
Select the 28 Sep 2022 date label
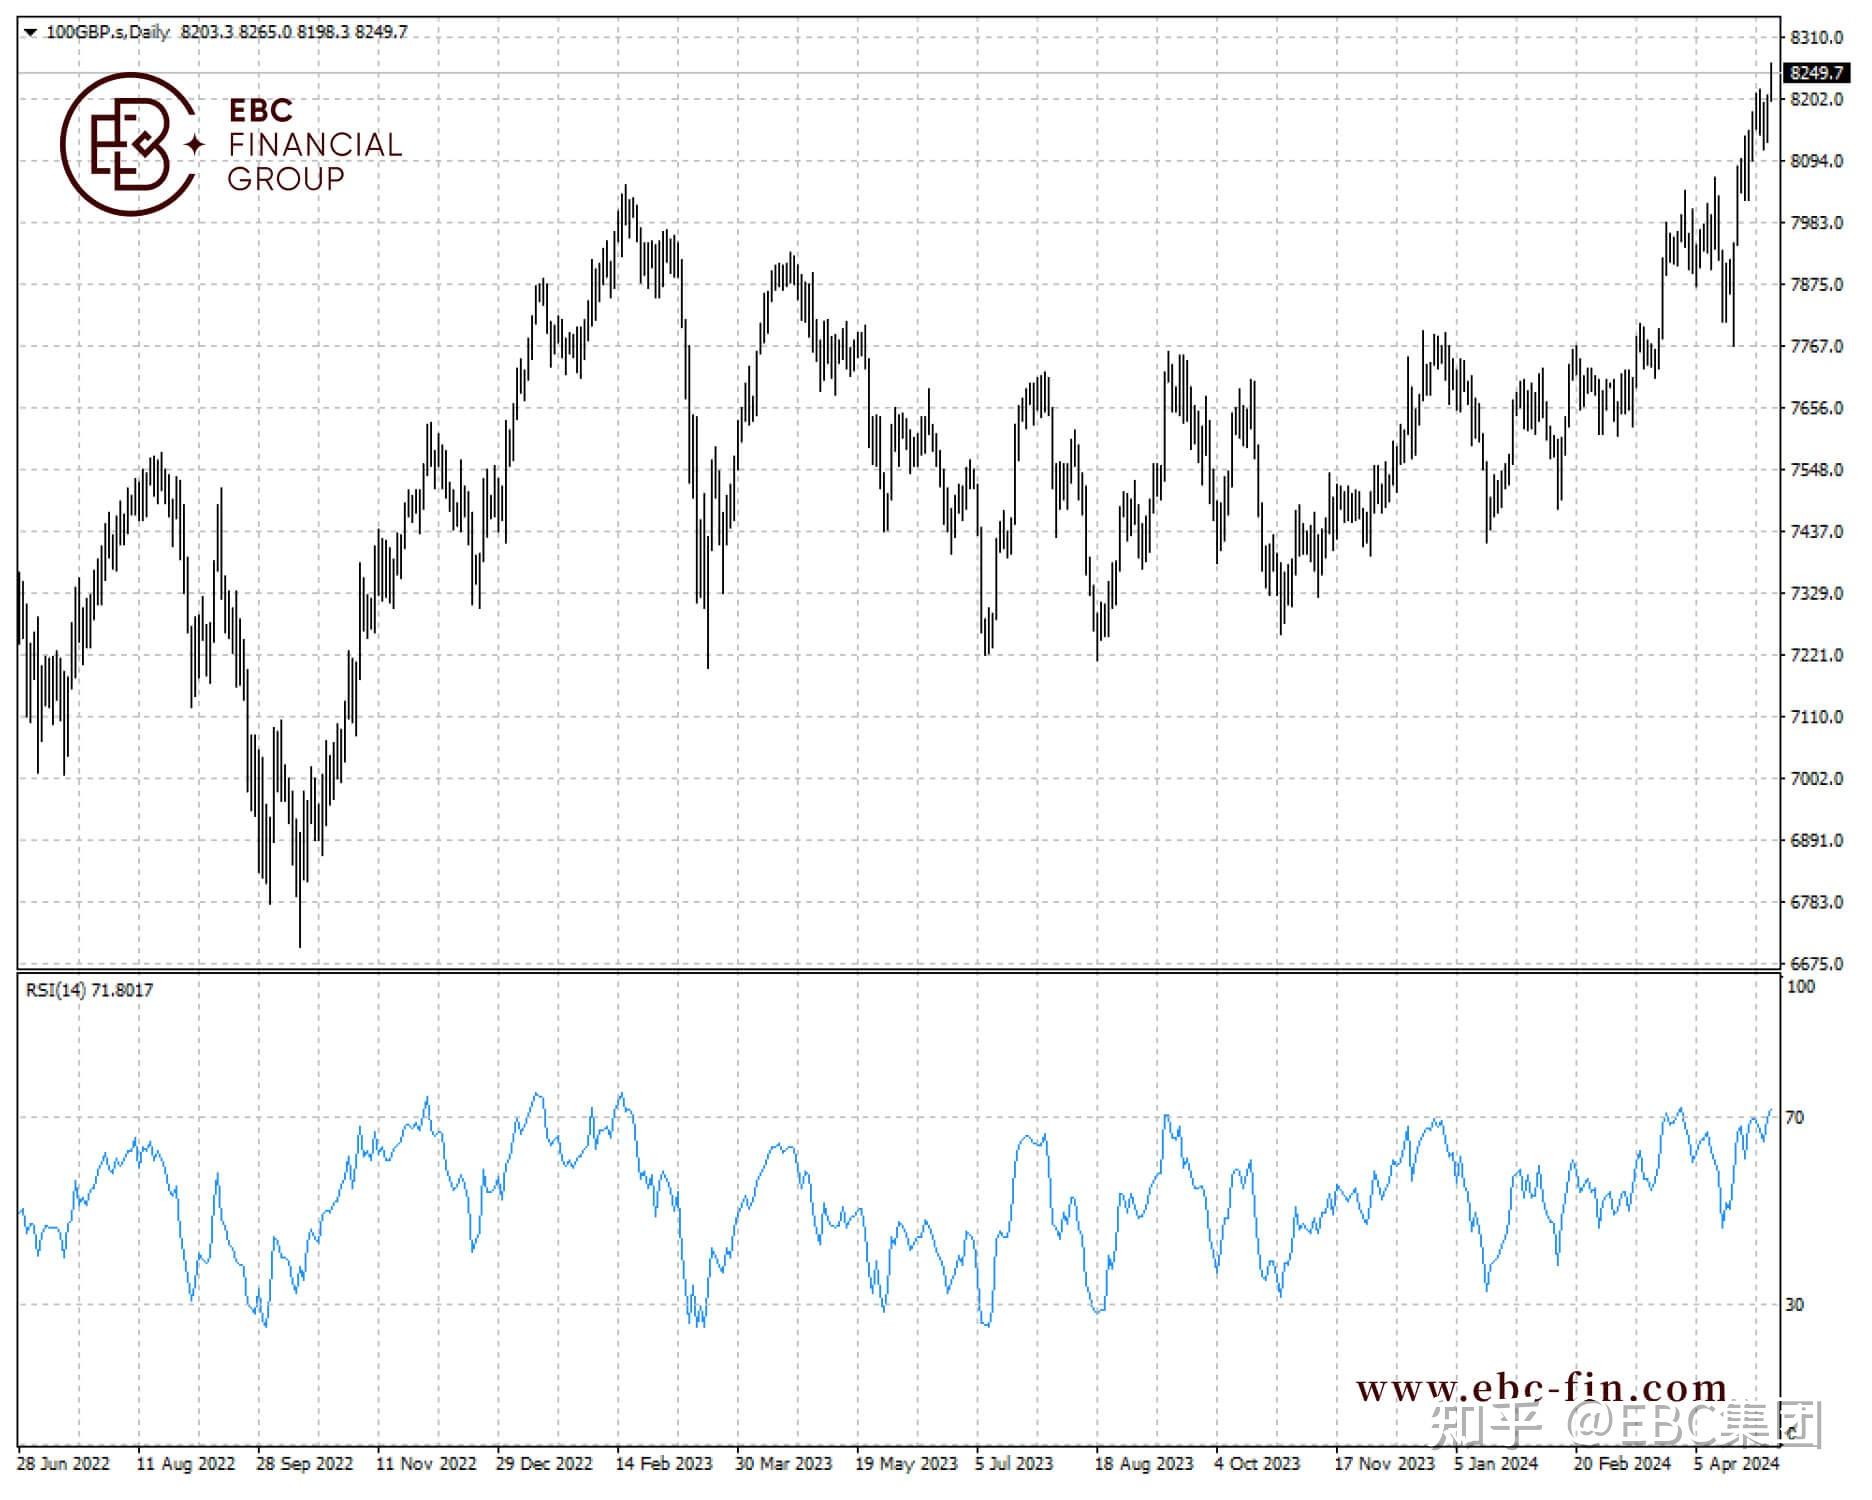305,1464
